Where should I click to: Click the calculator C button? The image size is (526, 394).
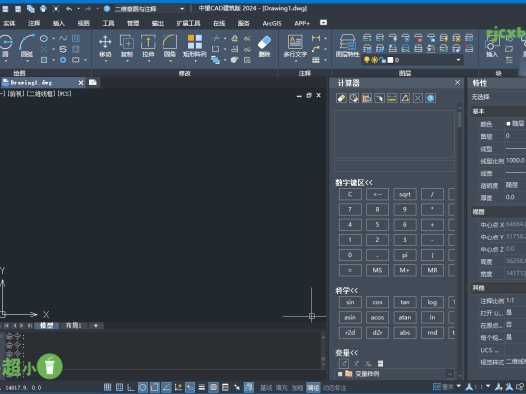pyautogui.click(x=350, y=194)
